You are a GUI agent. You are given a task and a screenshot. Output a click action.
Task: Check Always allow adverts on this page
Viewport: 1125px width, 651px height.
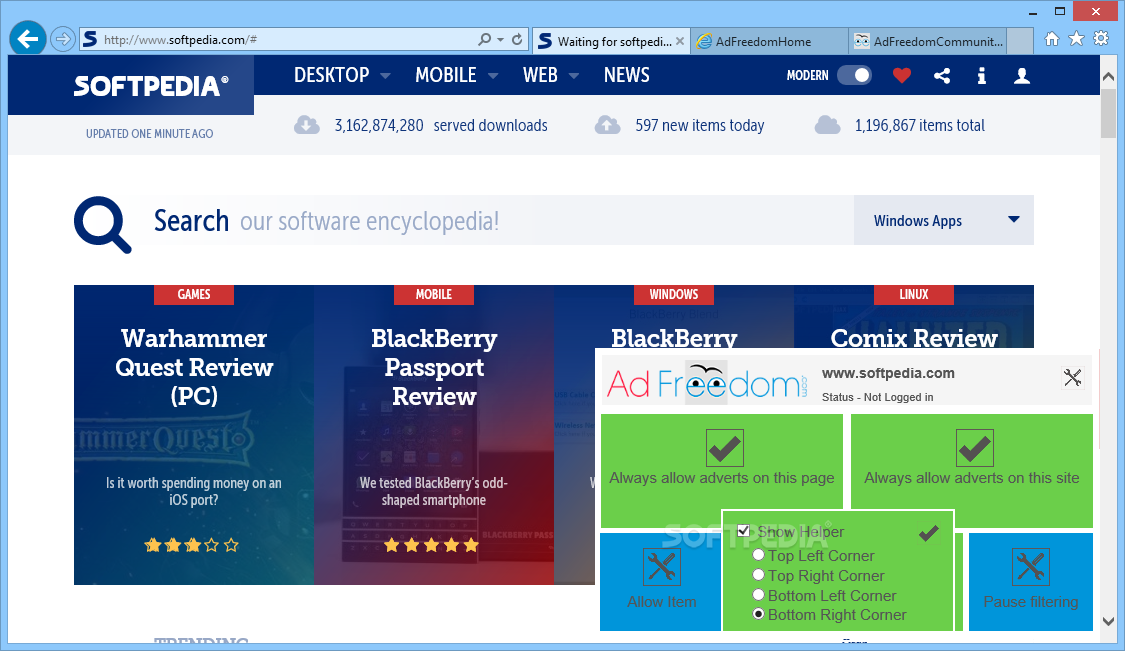click(x=722, y=471)
